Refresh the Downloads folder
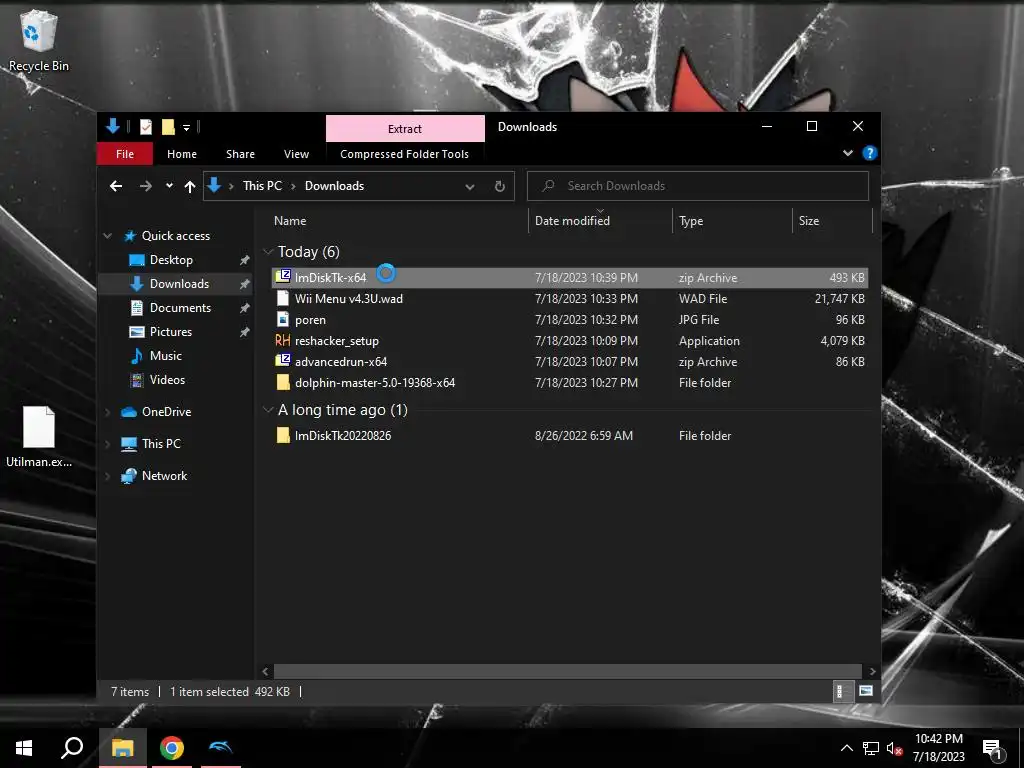Image resolution: width=1024 pixels, height=768 pixels. pos(500,186)
